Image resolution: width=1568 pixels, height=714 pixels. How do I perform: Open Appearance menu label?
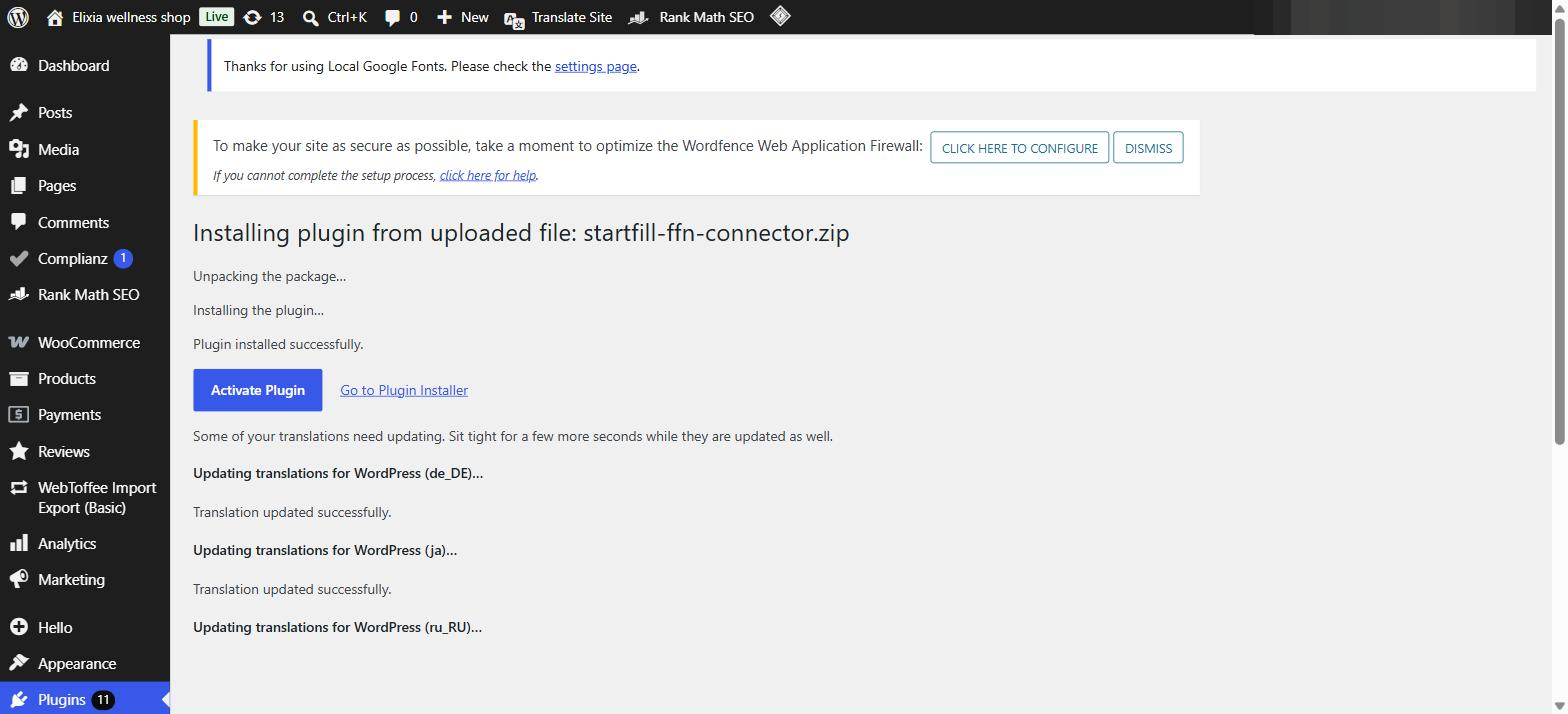[77, 664]
